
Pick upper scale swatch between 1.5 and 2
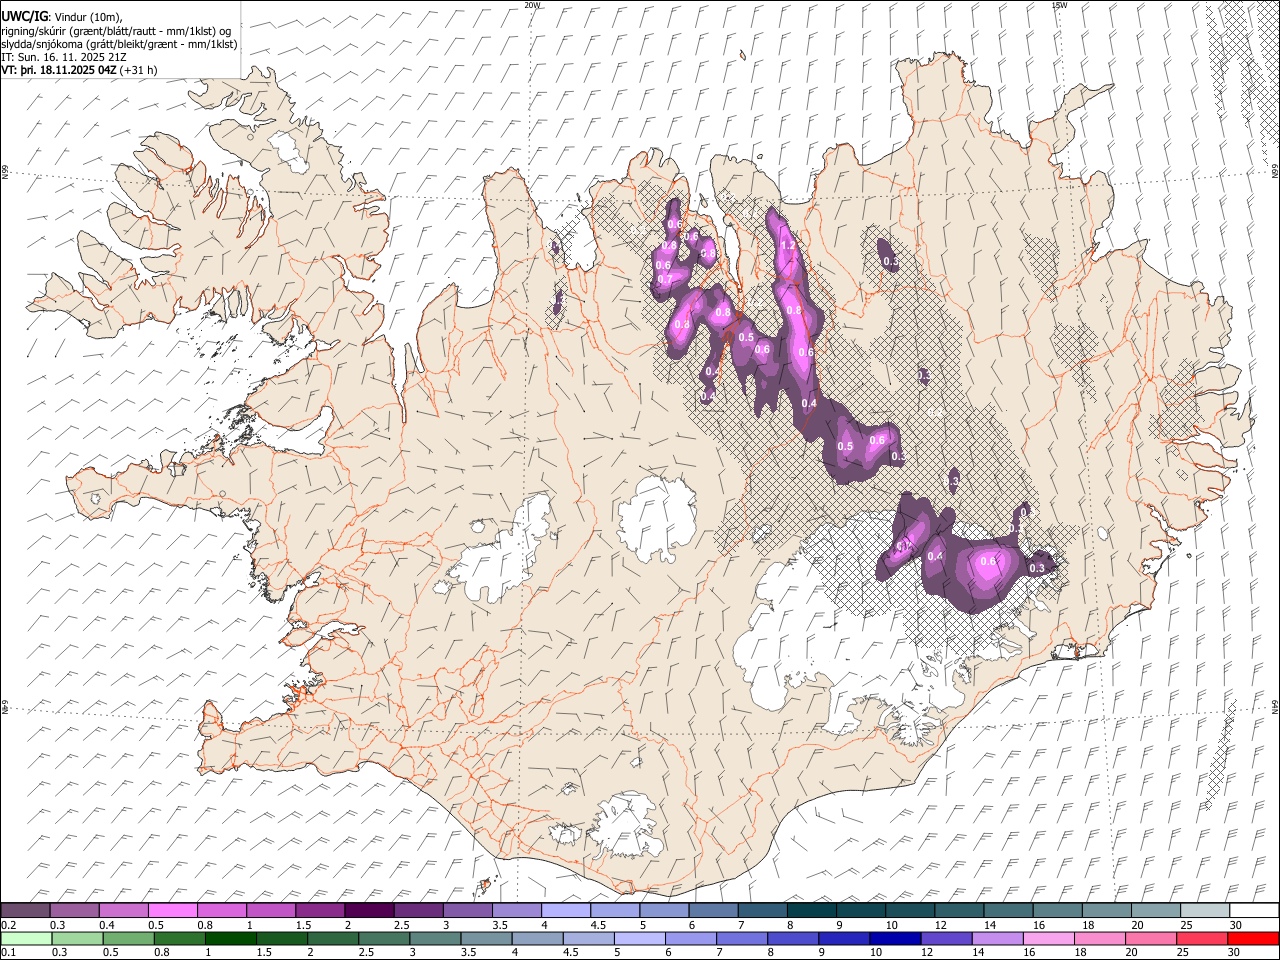tap(320, 910)
